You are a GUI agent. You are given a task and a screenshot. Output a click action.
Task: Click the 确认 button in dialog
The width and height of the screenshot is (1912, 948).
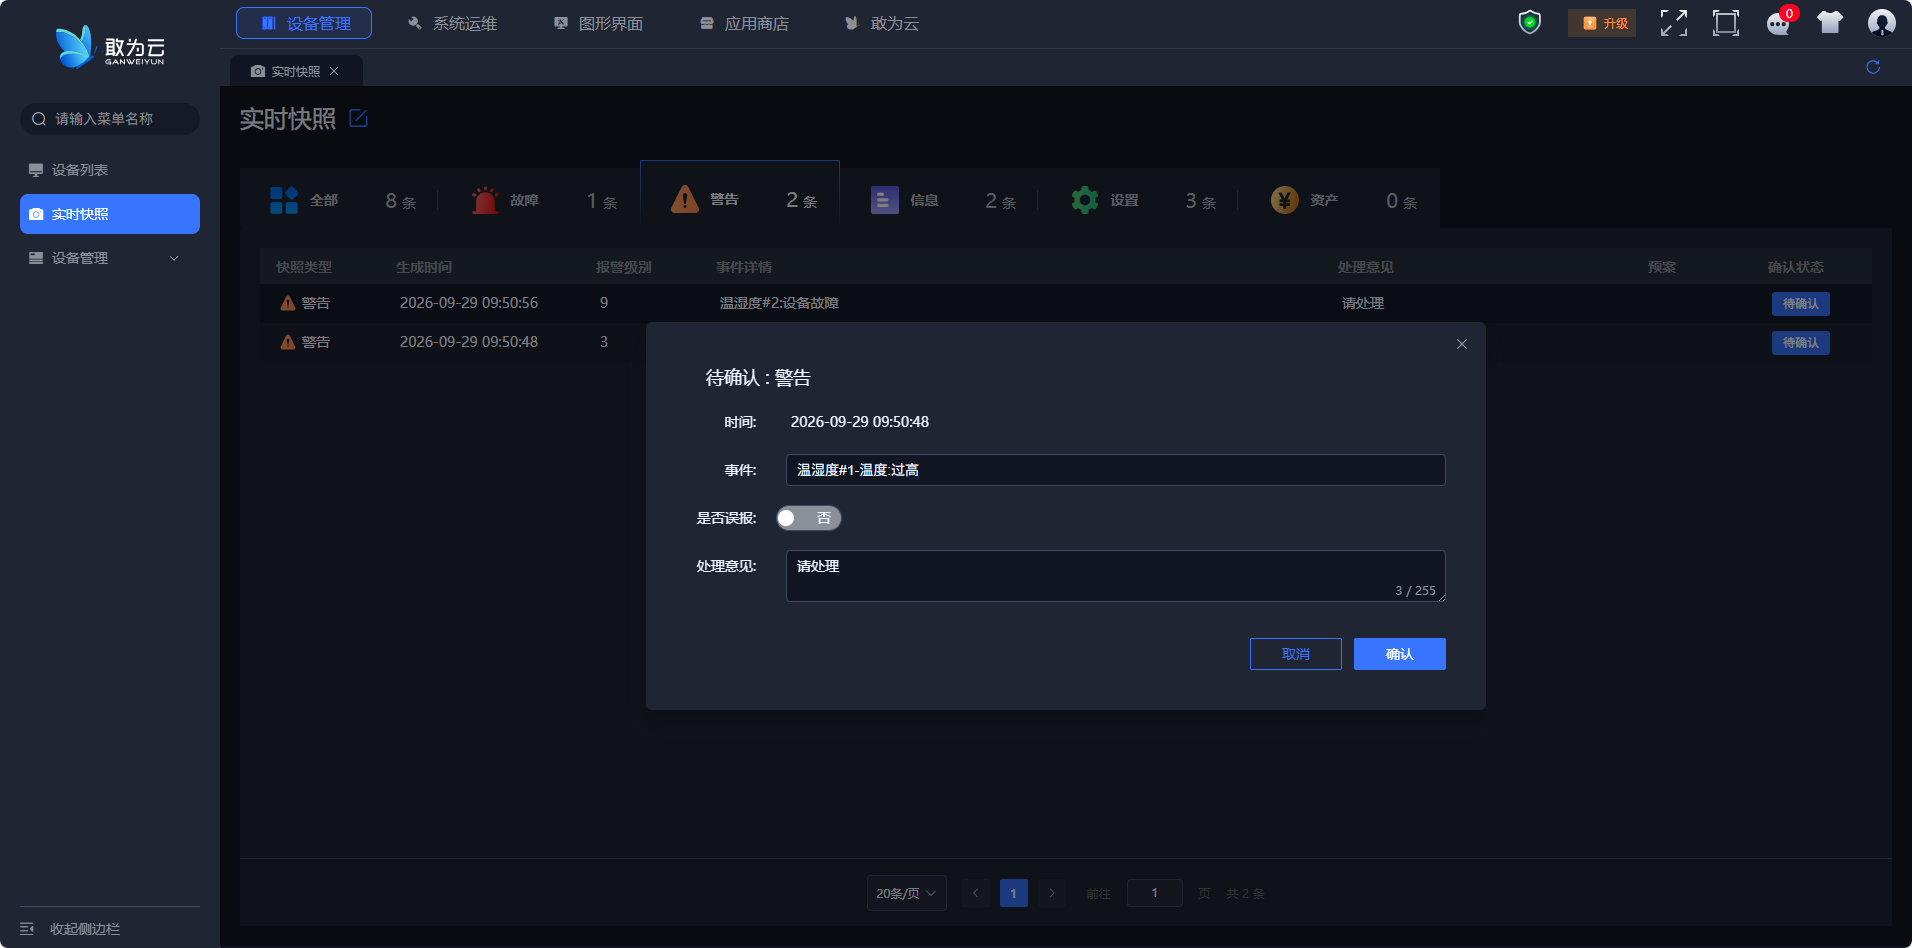click(1400, 654)
